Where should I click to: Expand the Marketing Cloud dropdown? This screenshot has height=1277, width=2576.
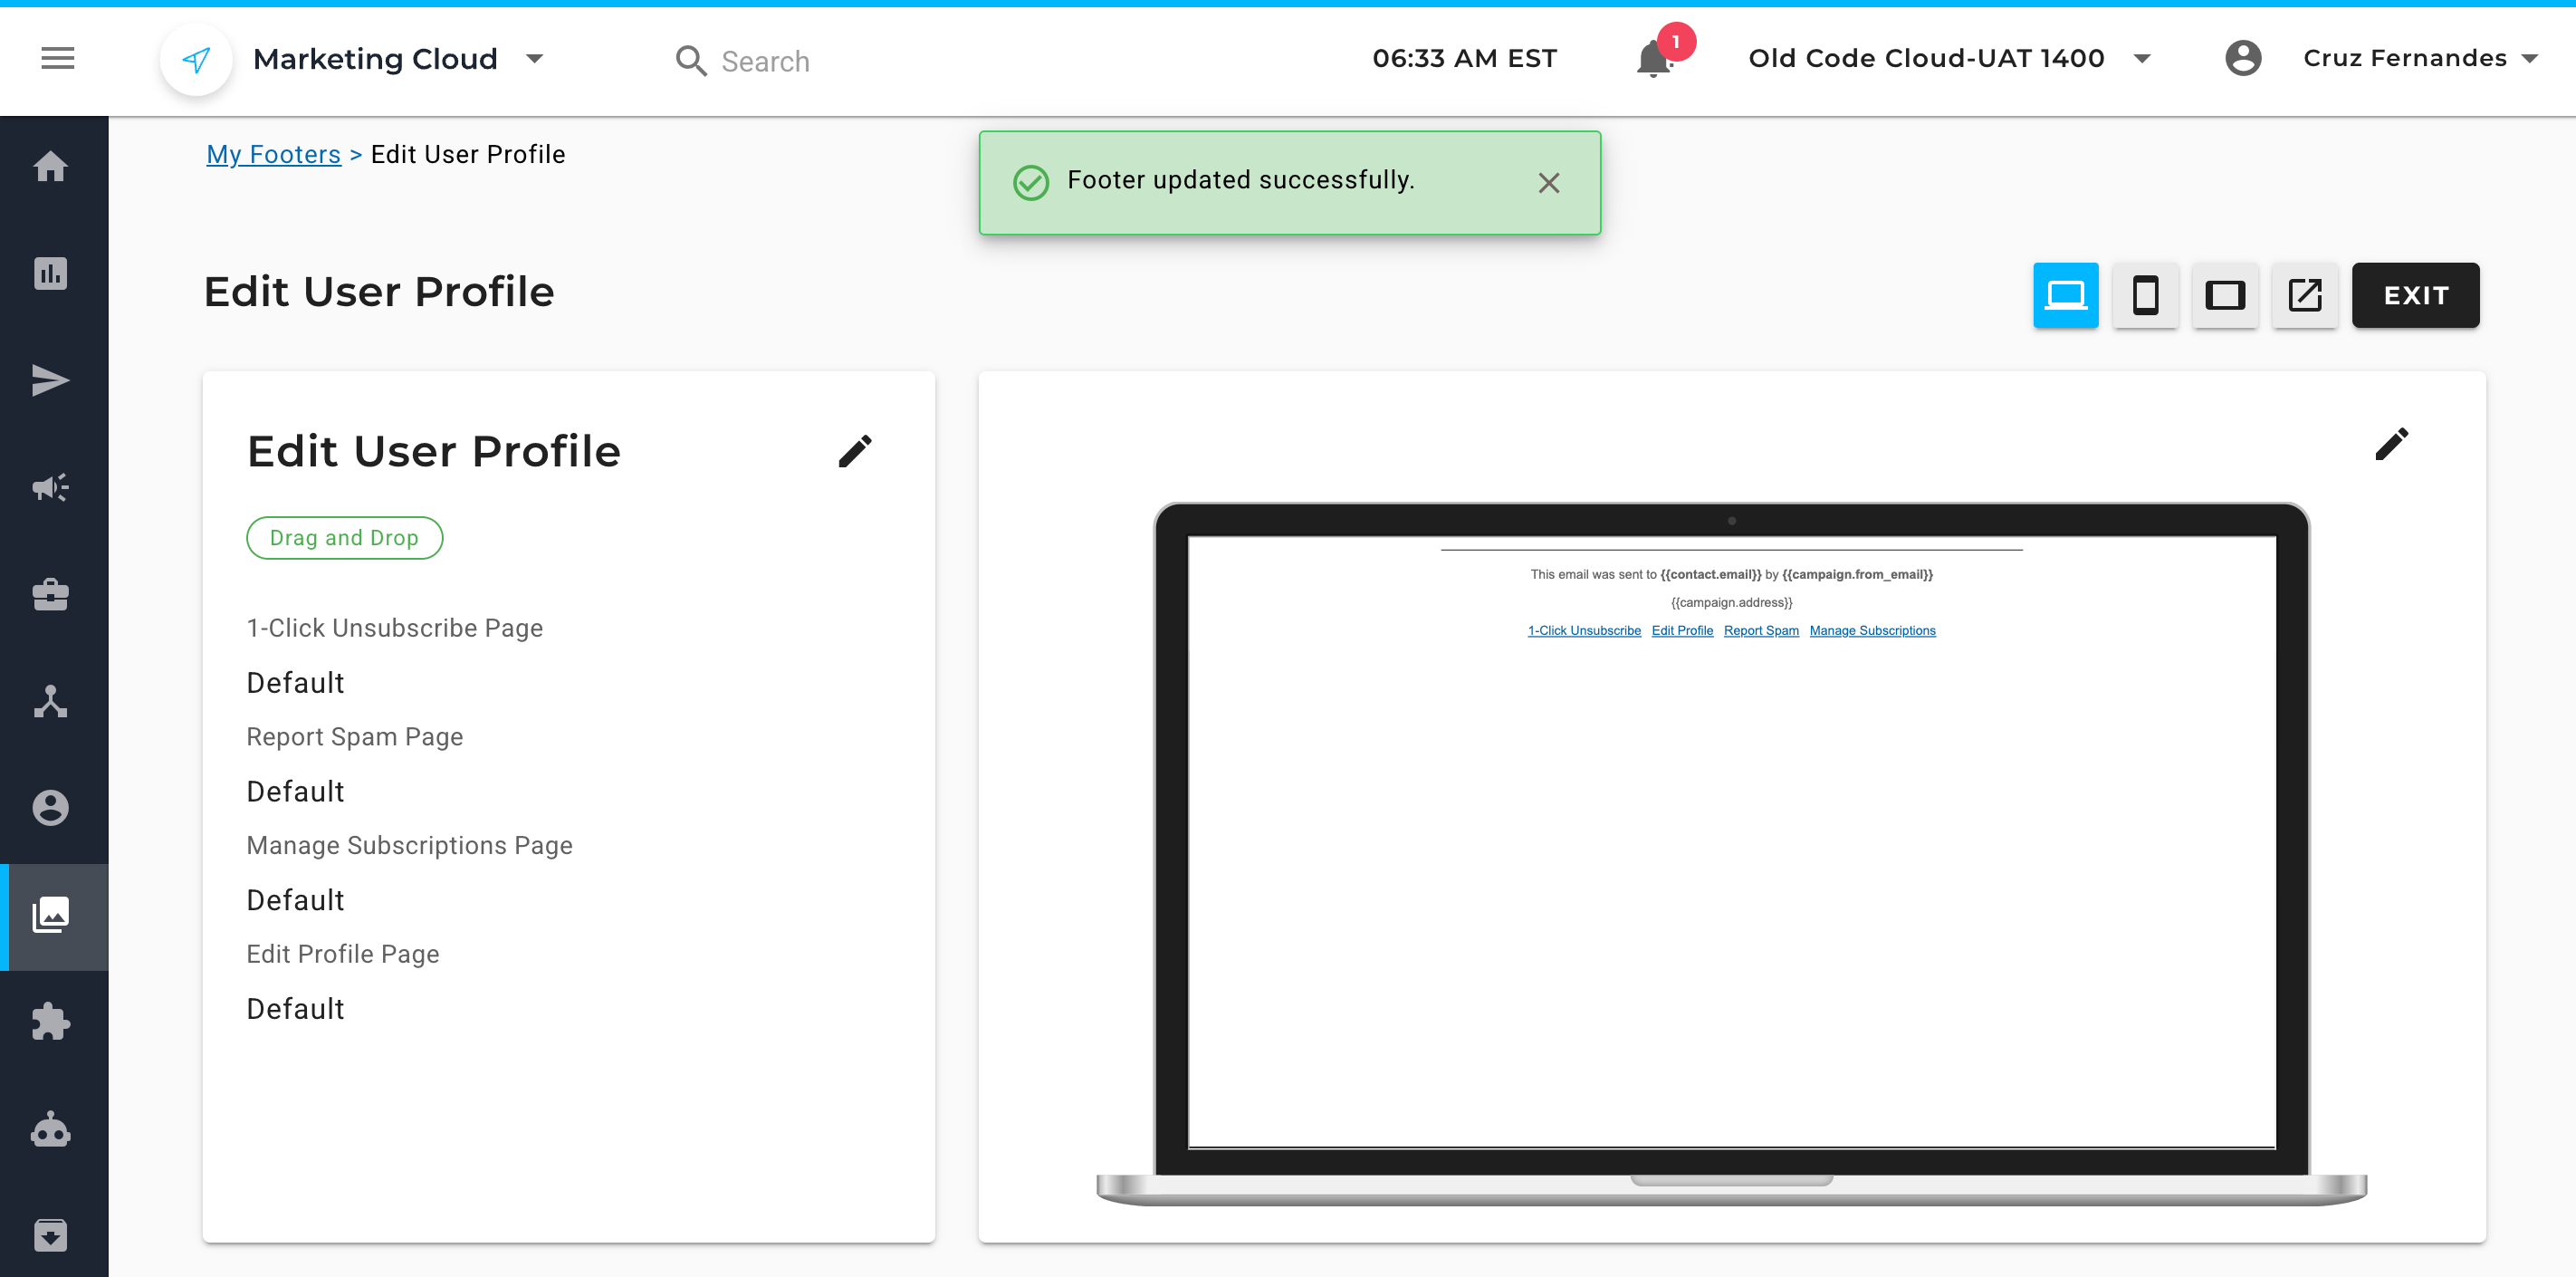click(x=535, y=59)
